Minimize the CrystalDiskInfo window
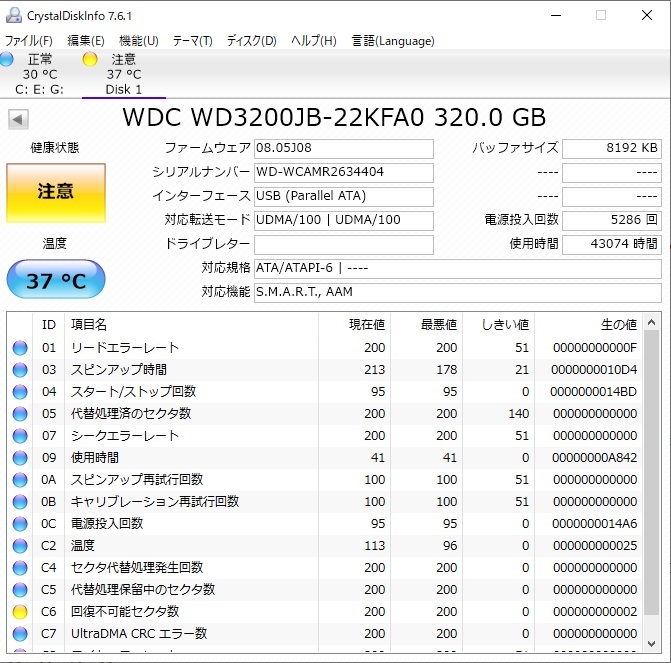671x663 pixels. pyautogui.click(x=556, y=15)
